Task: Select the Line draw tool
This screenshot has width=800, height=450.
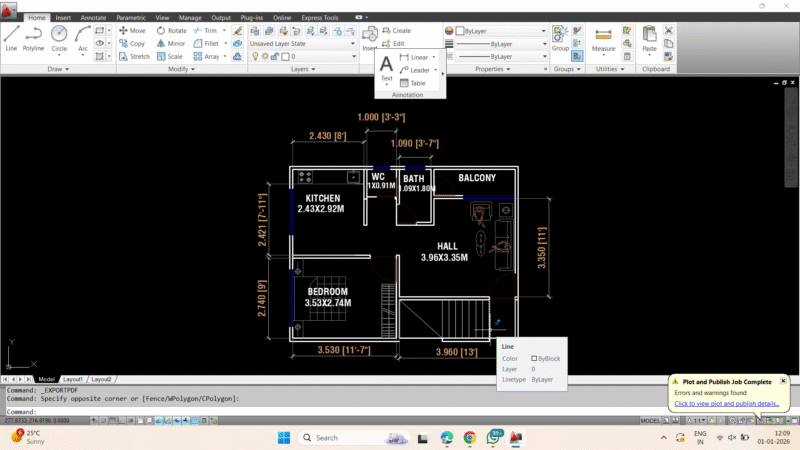Action: click(x=11, y=38)
